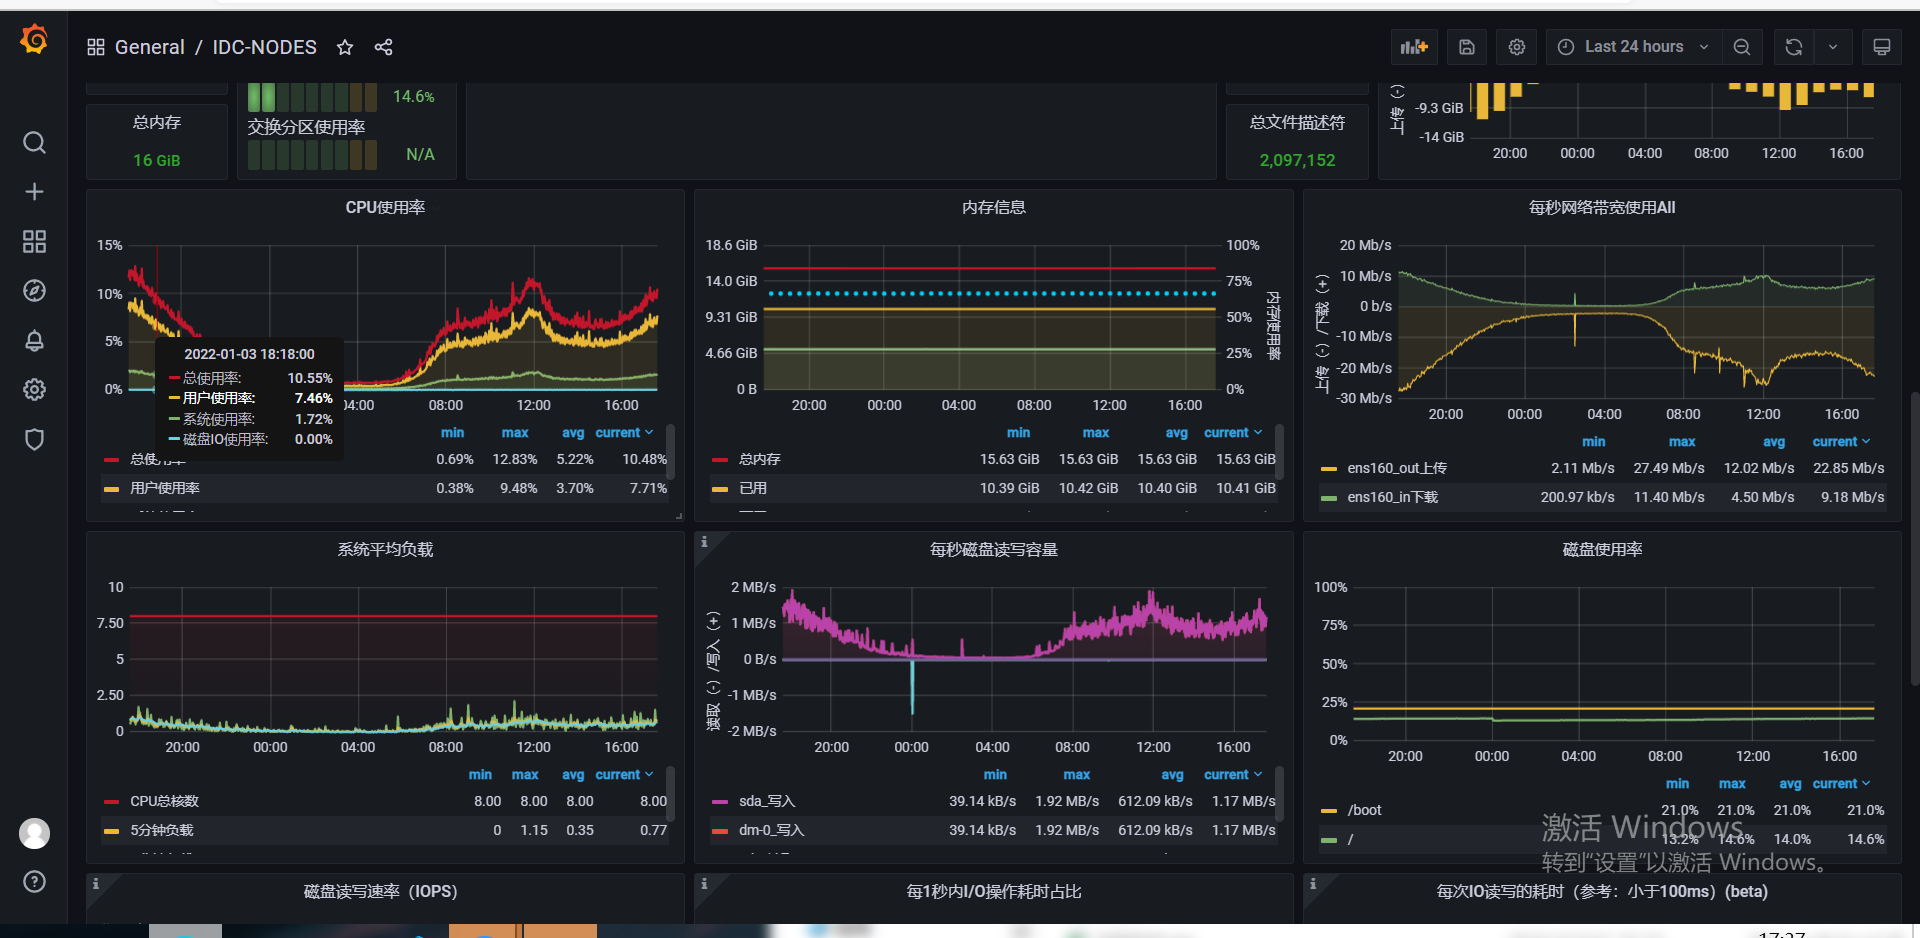This screenshot has width=1920, height=938.
Task: Open the 磁盘使用率 panel title menu
Action: coord(1602,550)
